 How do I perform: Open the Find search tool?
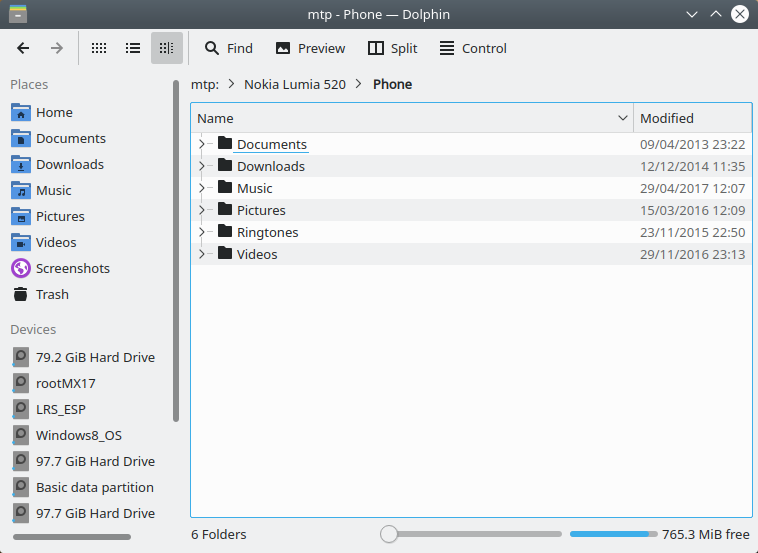point(228,48)
